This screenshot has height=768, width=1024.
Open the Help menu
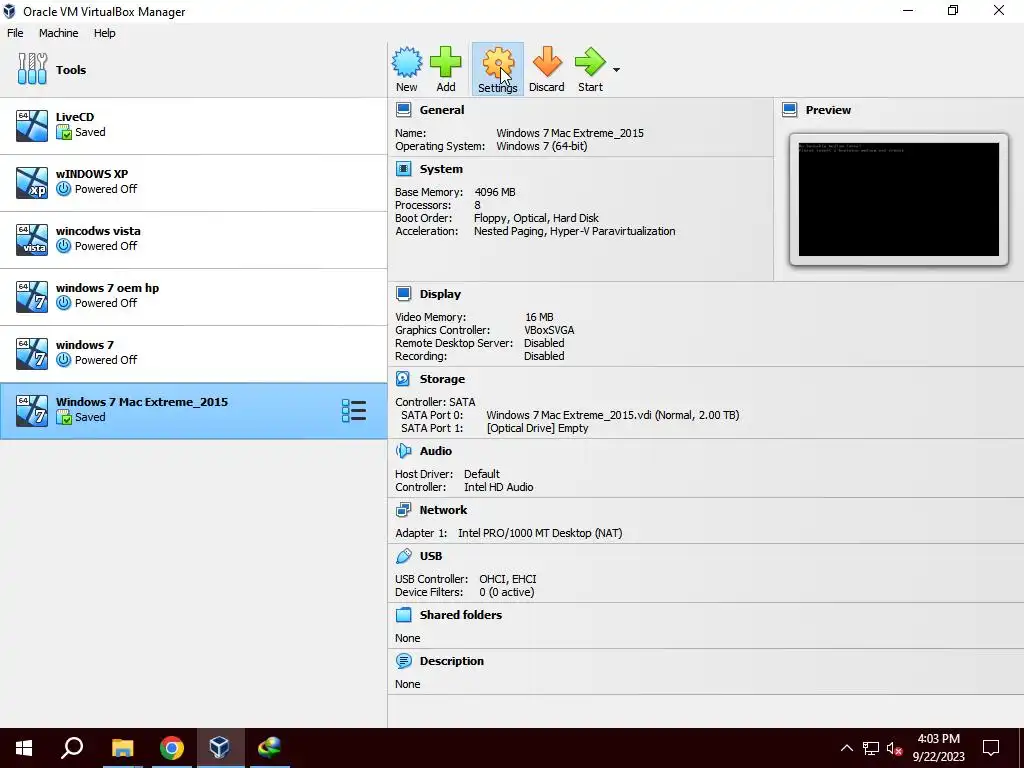pos(104,33)
